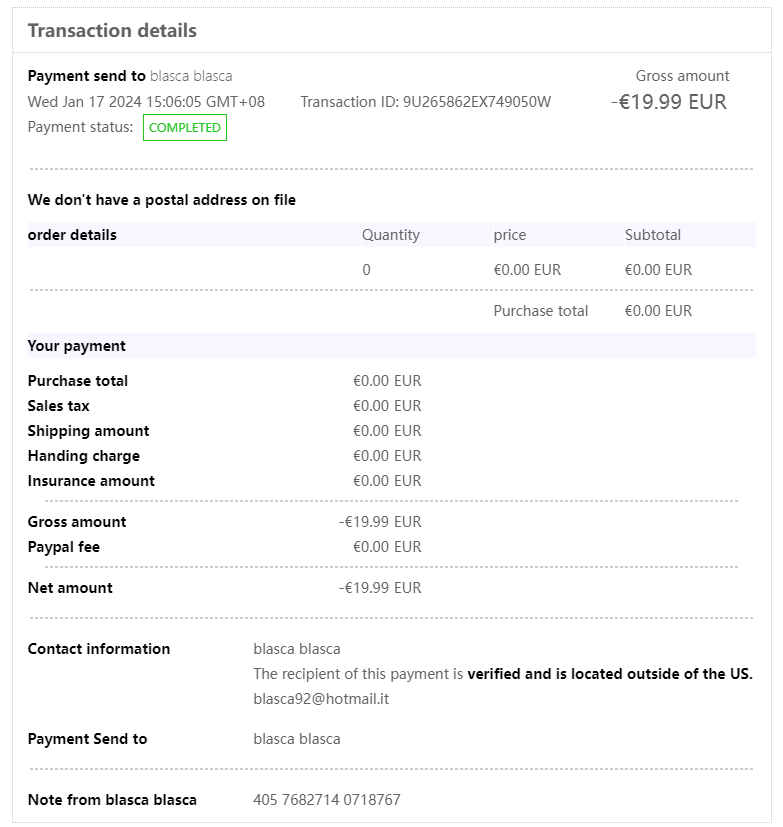Click the Net amount value -€19.99 EUR
The image size is (783, 827).
pos(380,588)
